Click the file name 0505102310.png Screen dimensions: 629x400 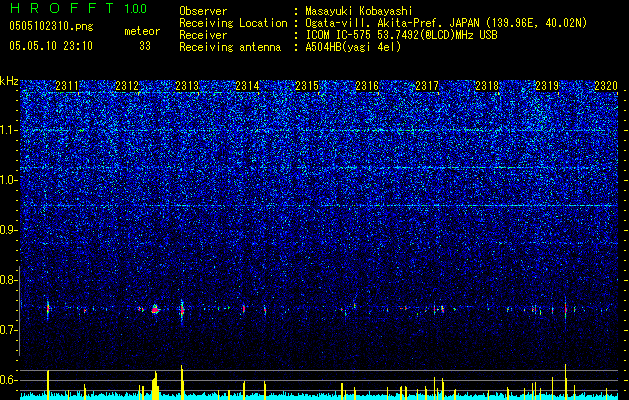(51, 27)
